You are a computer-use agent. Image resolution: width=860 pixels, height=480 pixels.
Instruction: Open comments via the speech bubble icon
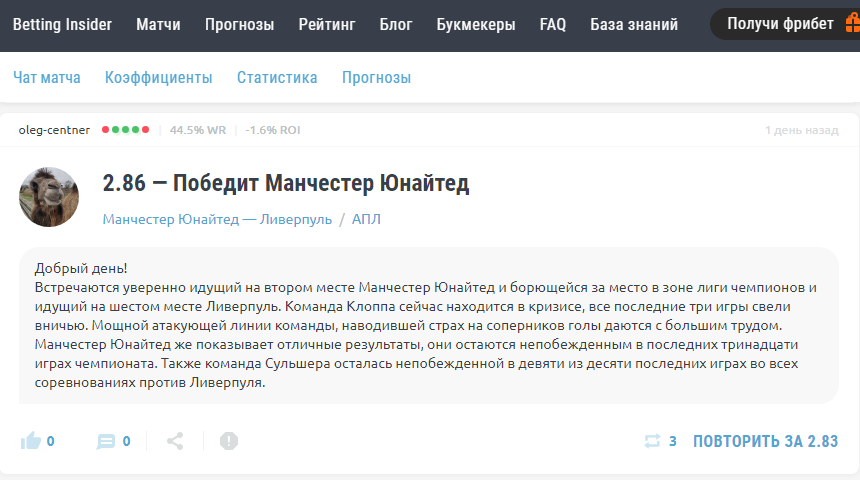(x=106, y=441)
